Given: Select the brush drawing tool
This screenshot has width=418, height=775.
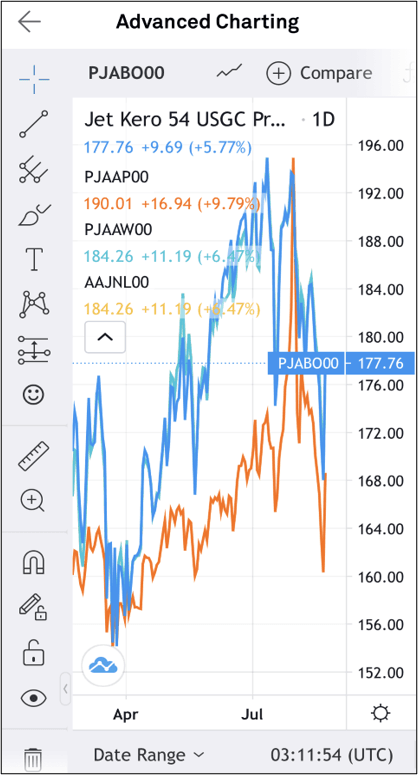Looking at the screenshot, I should (x=34, y=215).
